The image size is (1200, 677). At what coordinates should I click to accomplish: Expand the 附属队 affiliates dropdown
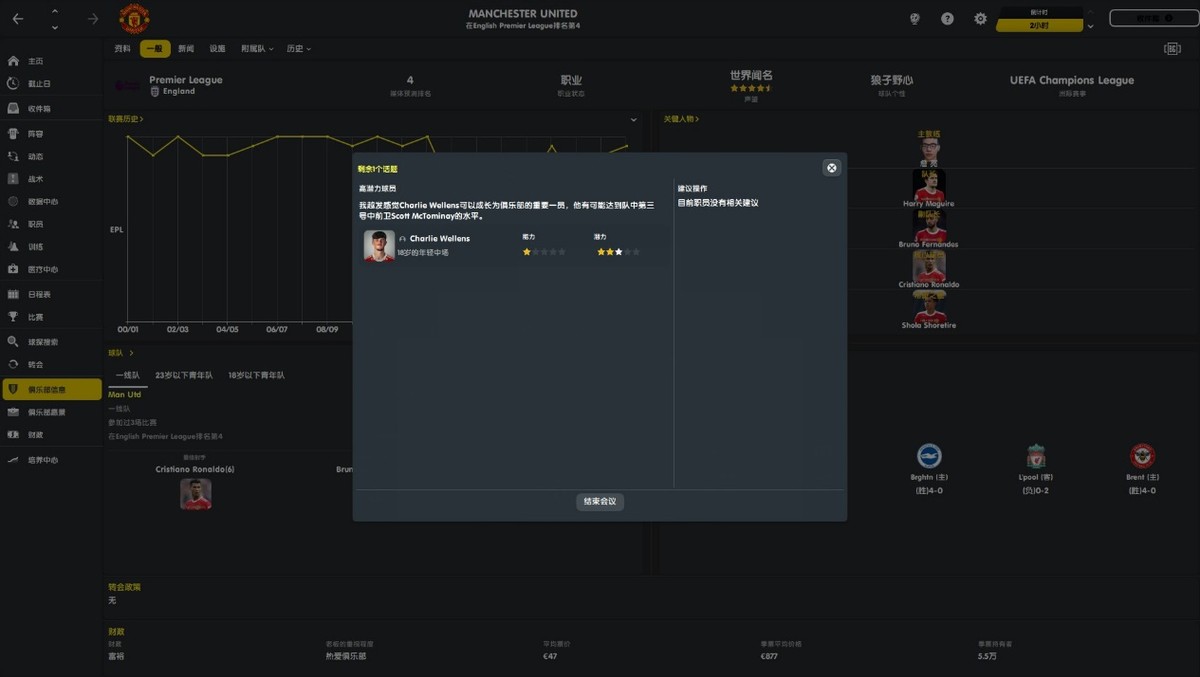click(256, 48)
